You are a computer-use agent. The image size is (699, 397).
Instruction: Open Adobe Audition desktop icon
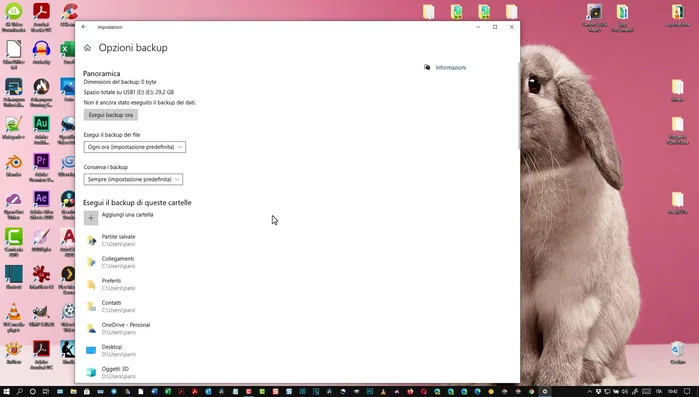click(x=41, y=130)
